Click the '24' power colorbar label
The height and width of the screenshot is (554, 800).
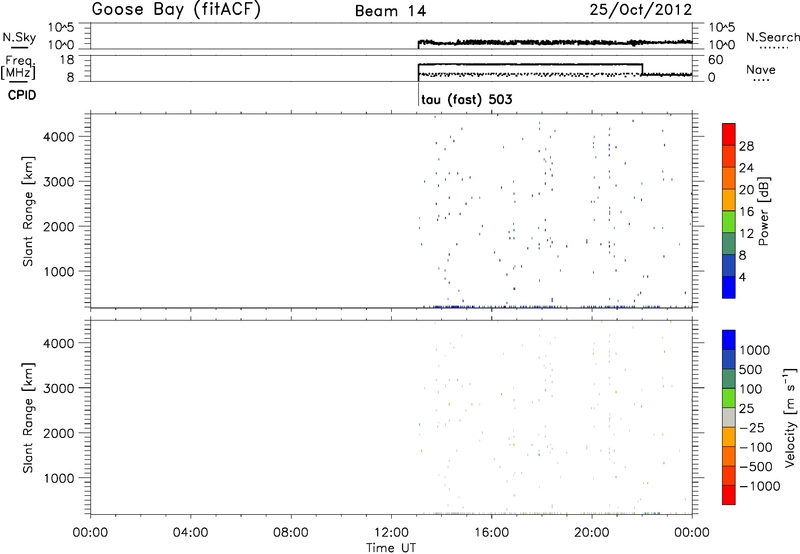coord(746,168)
